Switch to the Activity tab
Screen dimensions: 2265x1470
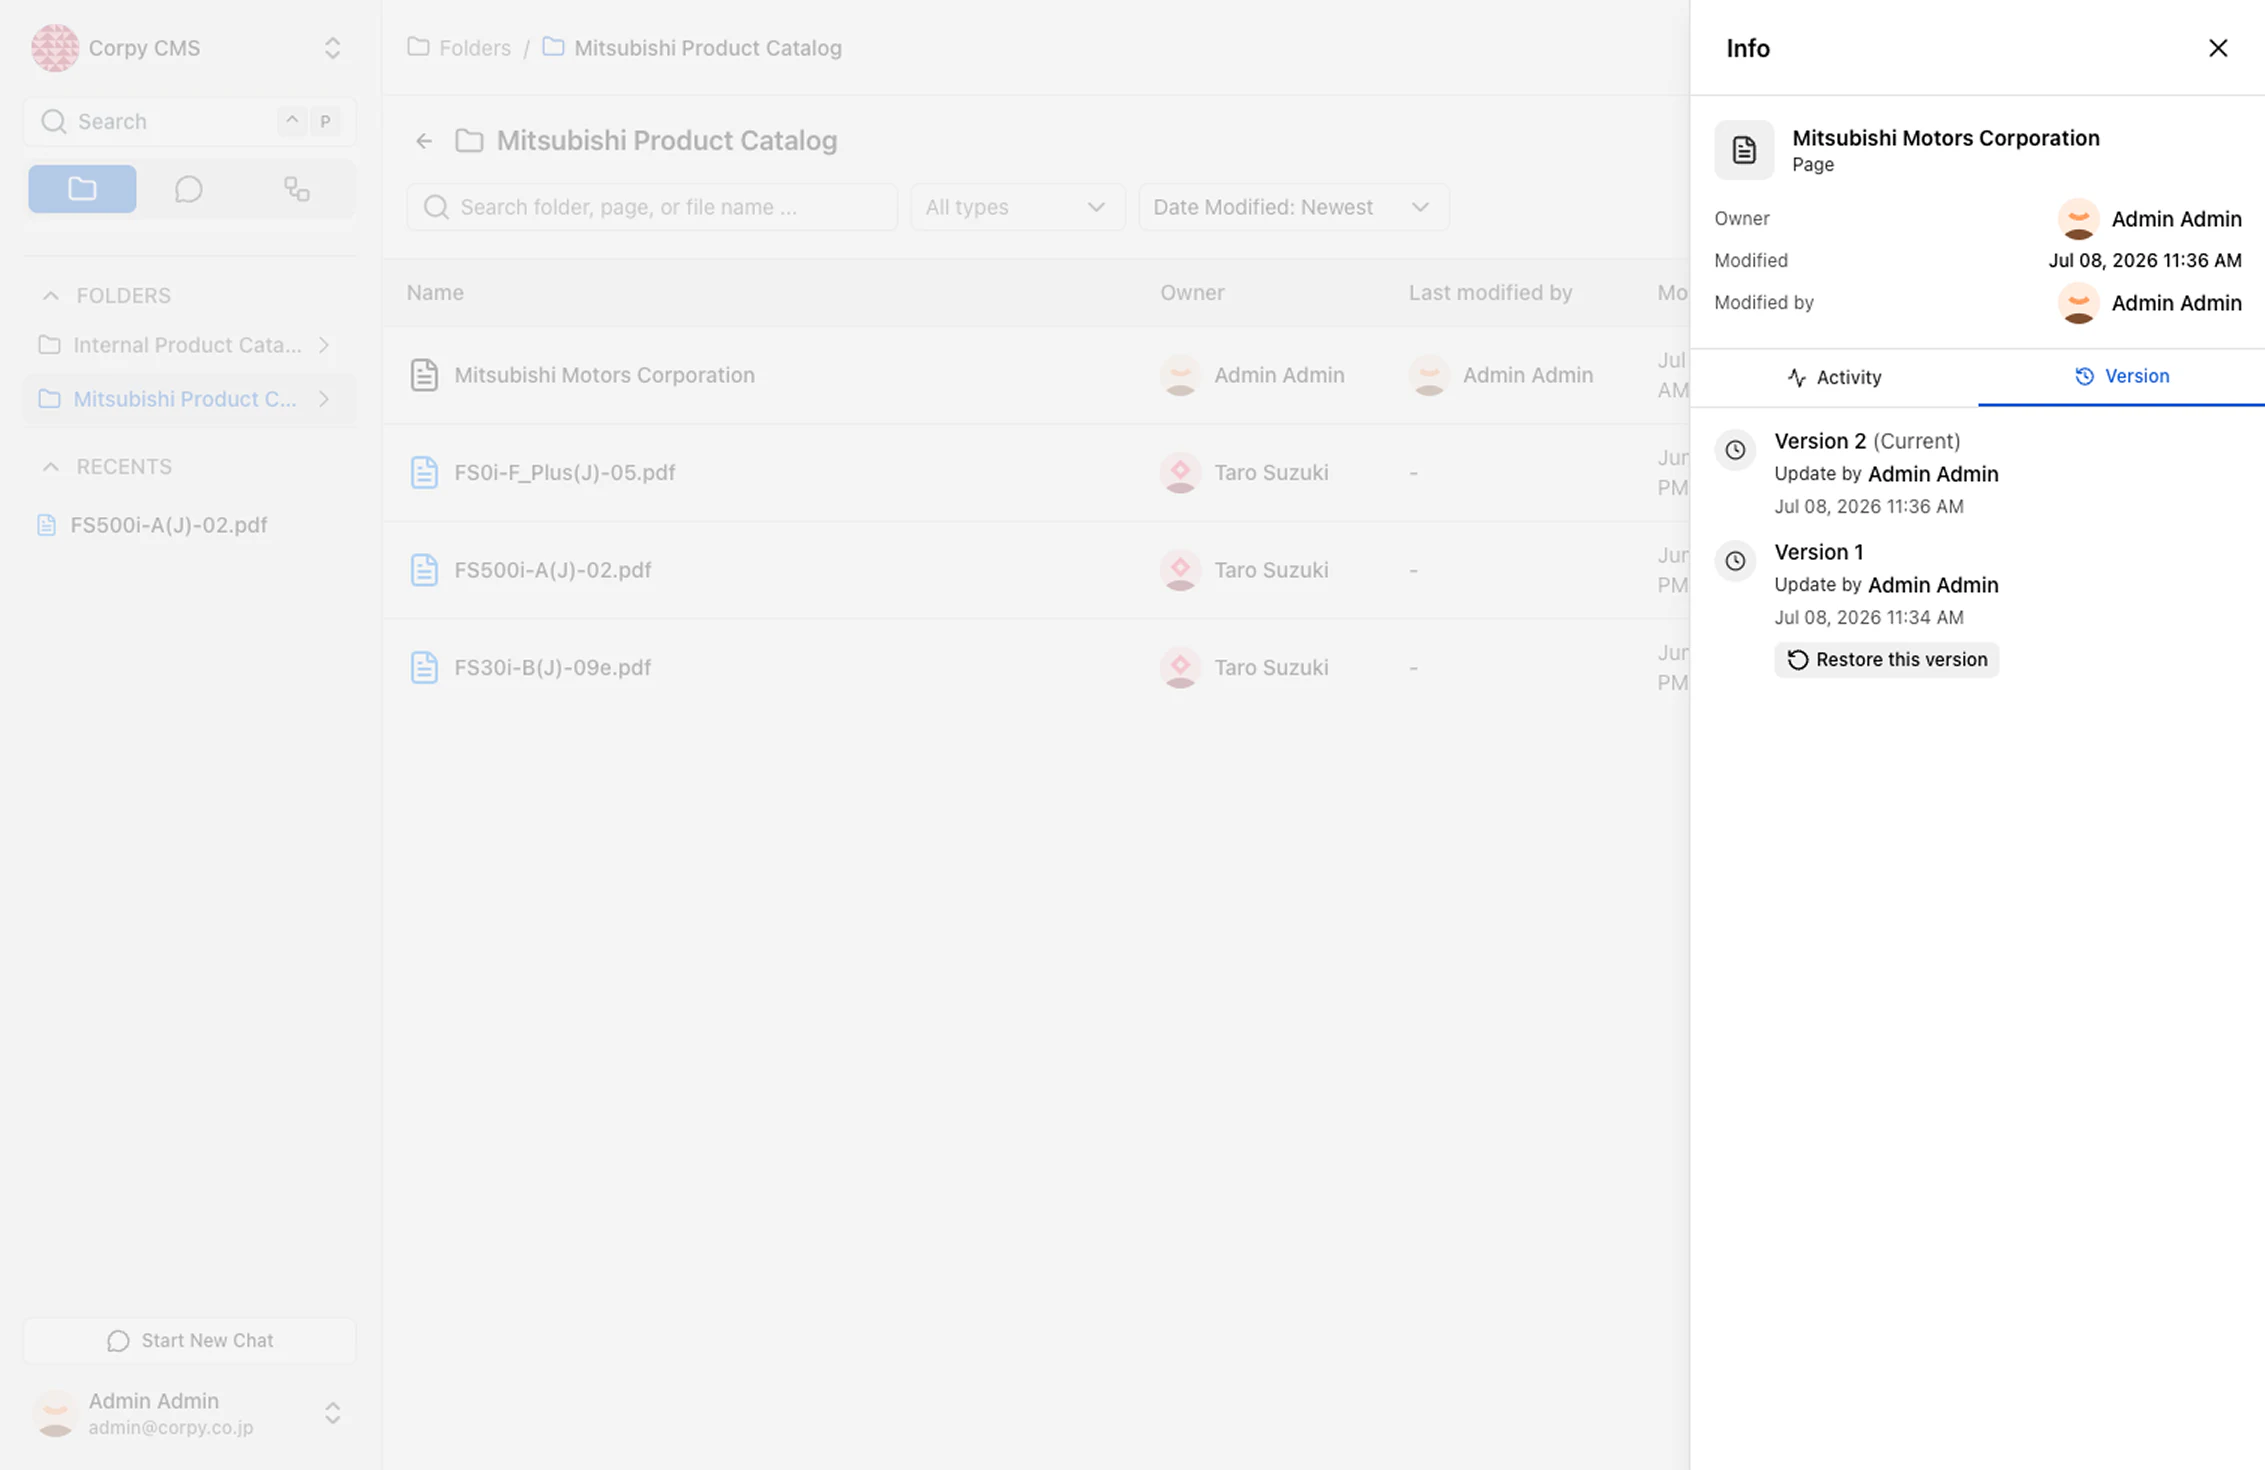pyautogui.click(x=1834, y=377)
